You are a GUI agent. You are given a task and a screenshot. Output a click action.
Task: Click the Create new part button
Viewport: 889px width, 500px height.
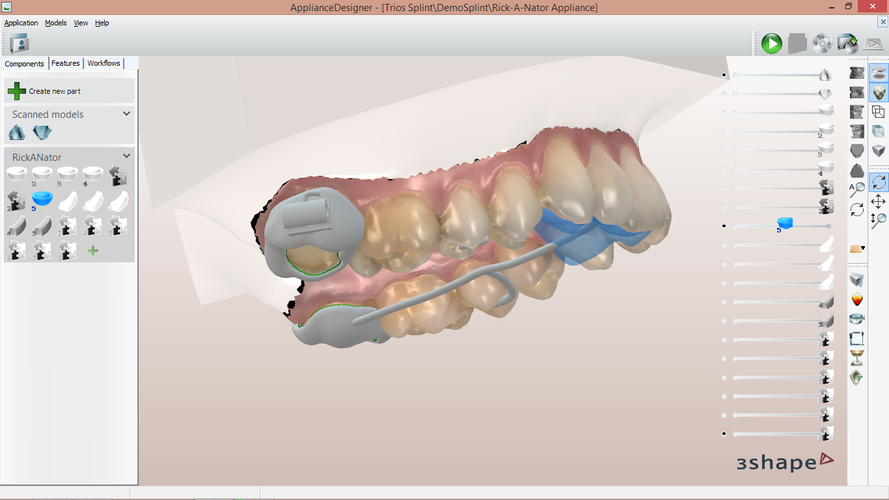click(69, 91)
